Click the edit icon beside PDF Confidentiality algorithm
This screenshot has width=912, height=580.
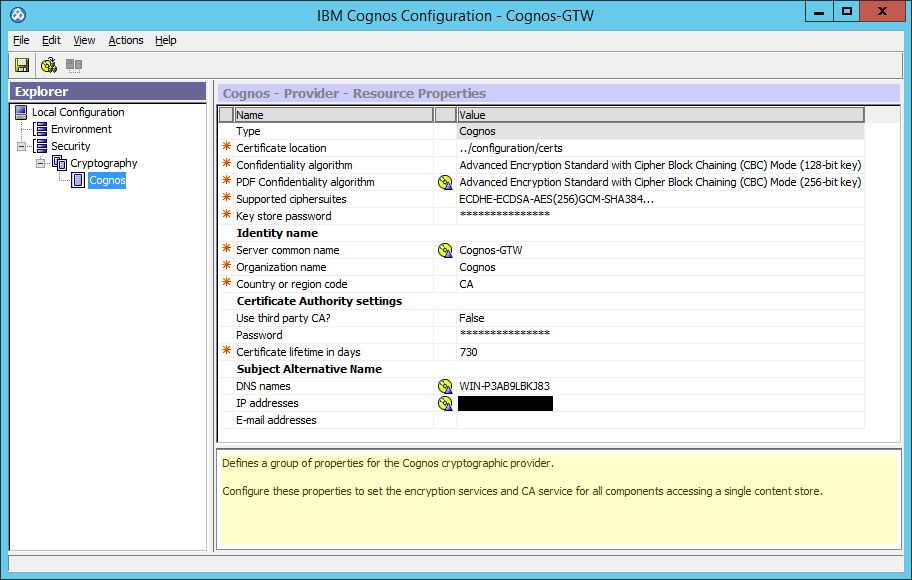(x=445, y=182)
